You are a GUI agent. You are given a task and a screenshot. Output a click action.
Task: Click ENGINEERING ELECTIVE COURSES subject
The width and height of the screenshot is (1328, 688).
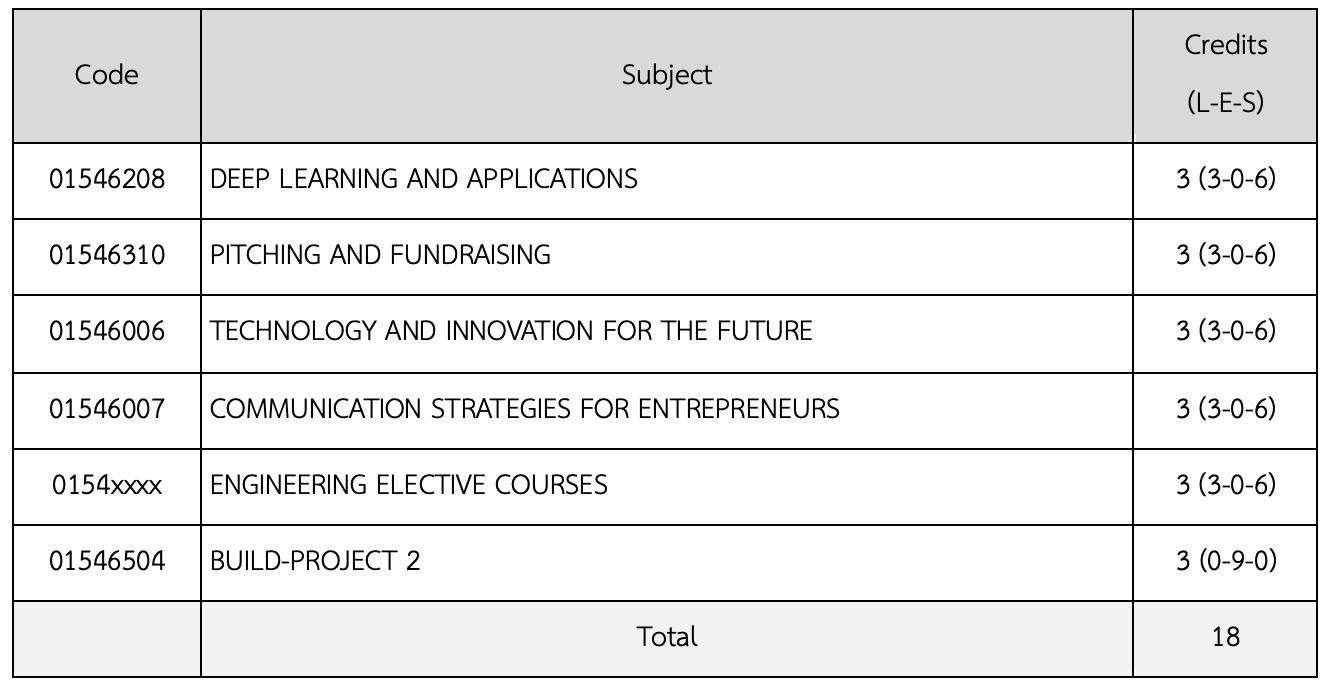coord(409,485)
